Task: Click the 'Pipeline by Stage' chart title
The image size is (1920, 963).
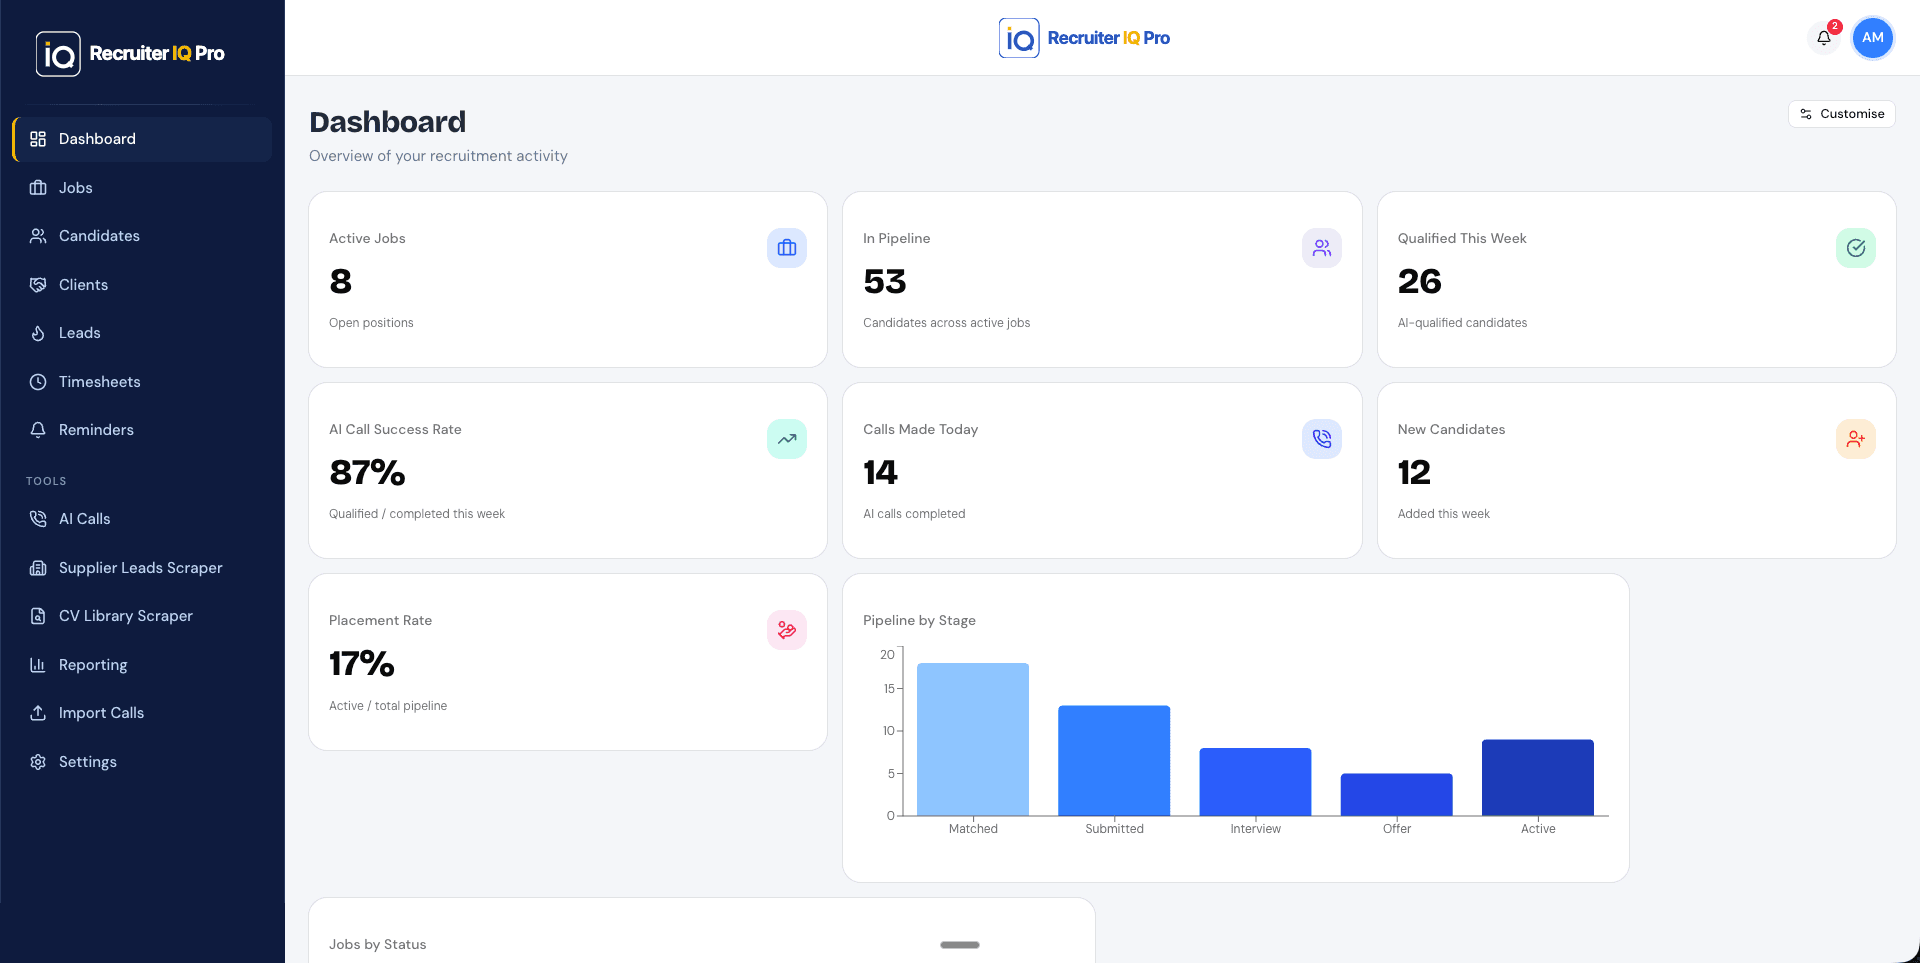Action: [919, 621]
